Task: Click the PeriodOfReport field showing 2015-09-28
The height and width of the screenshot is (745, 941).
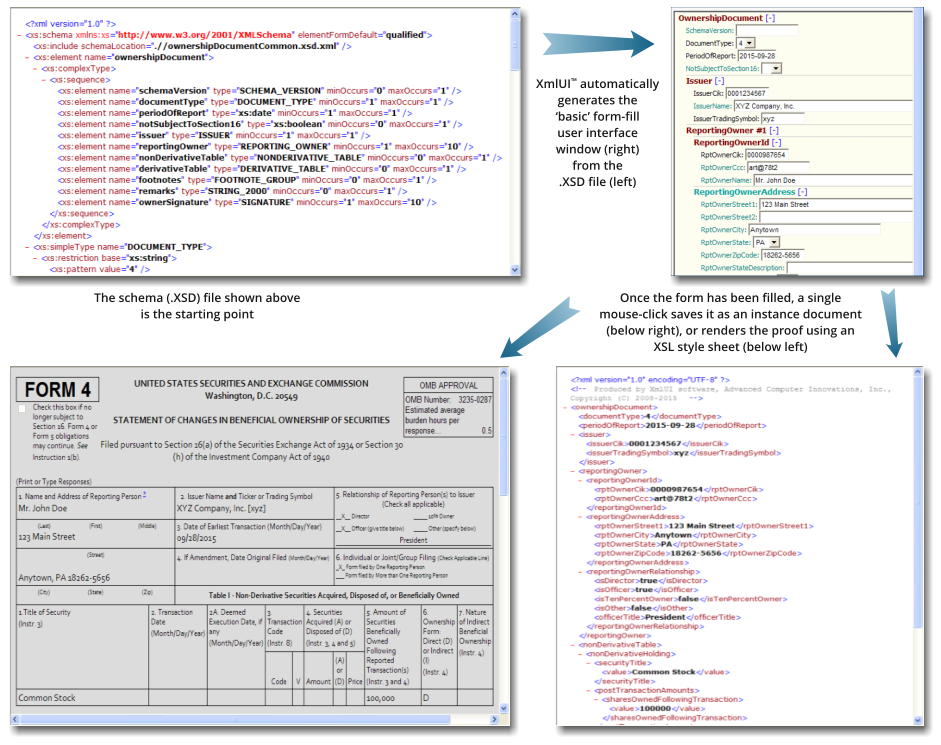Action: [x=757, y=56]
